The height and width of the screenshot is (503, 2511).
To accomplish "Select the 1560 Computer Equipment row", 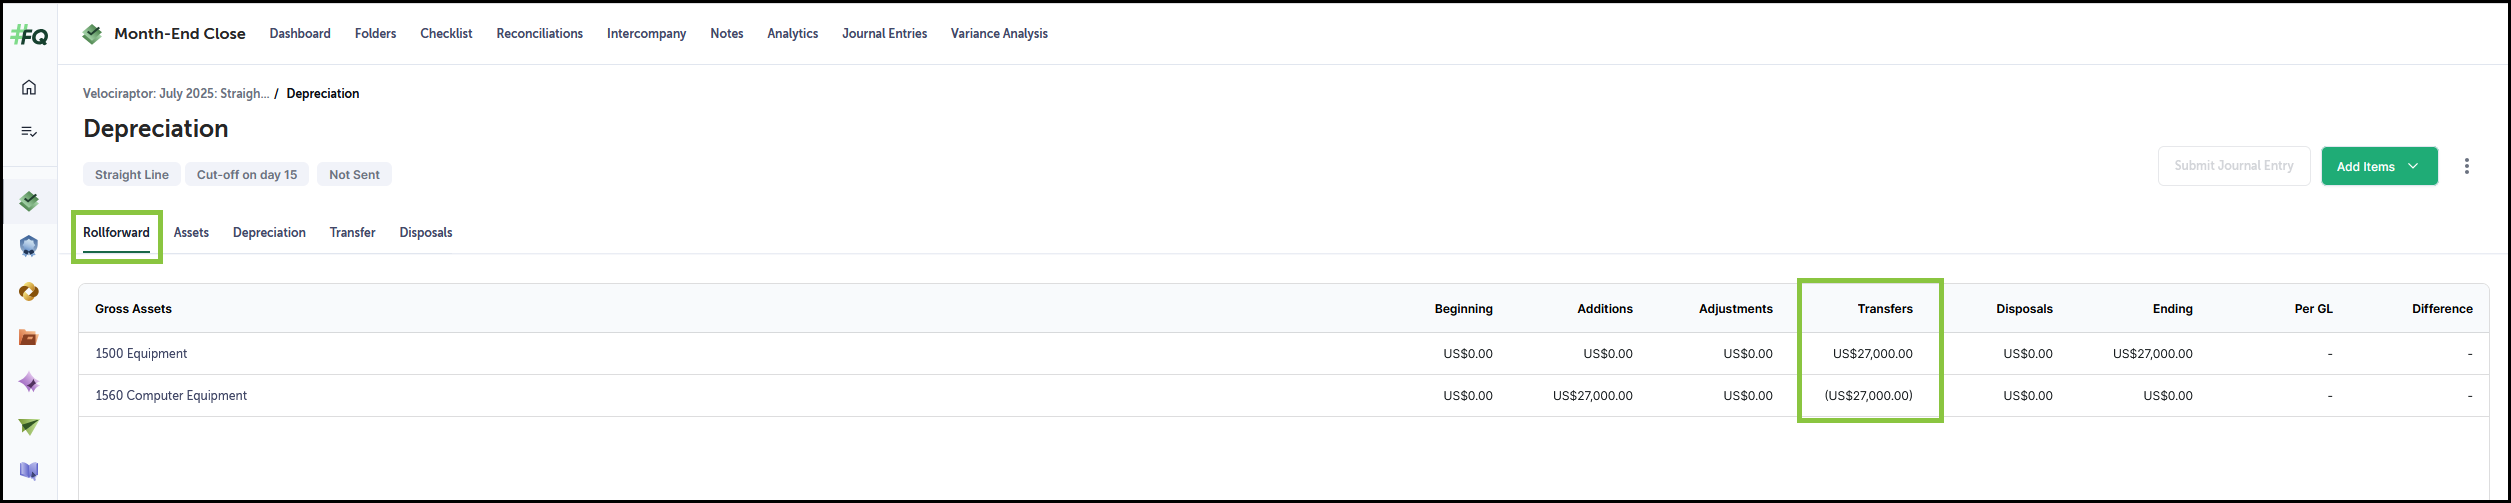I will (x=1283, y=396).
